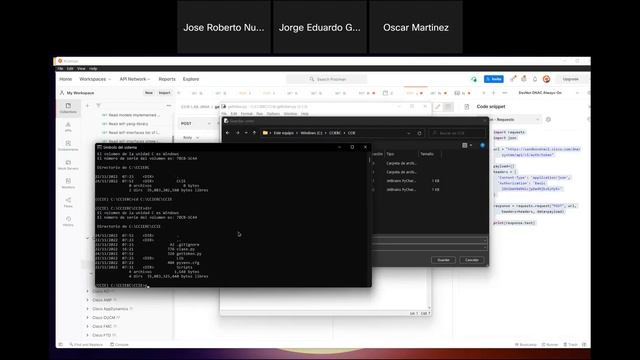Open Postman Help menu
Screen dimensions: 640x360
pos(93,69)
